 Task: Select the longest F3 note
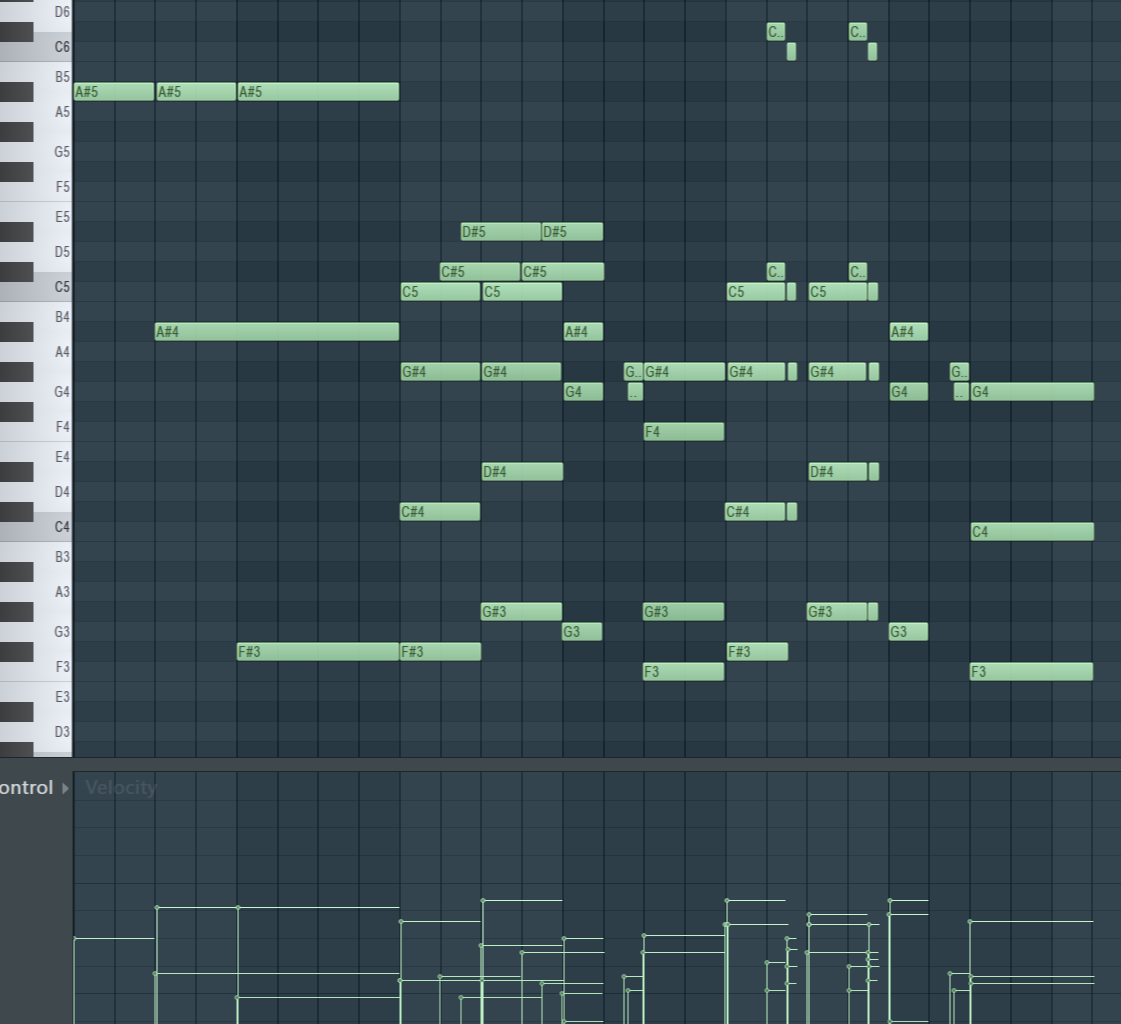pos(1031,672)
